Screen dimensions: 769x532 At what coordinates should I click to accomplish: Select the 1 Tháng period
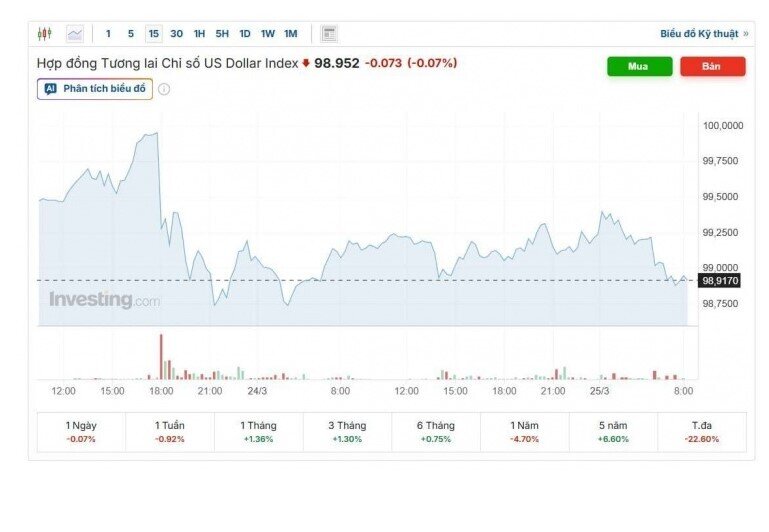click(x=258, y=432)
